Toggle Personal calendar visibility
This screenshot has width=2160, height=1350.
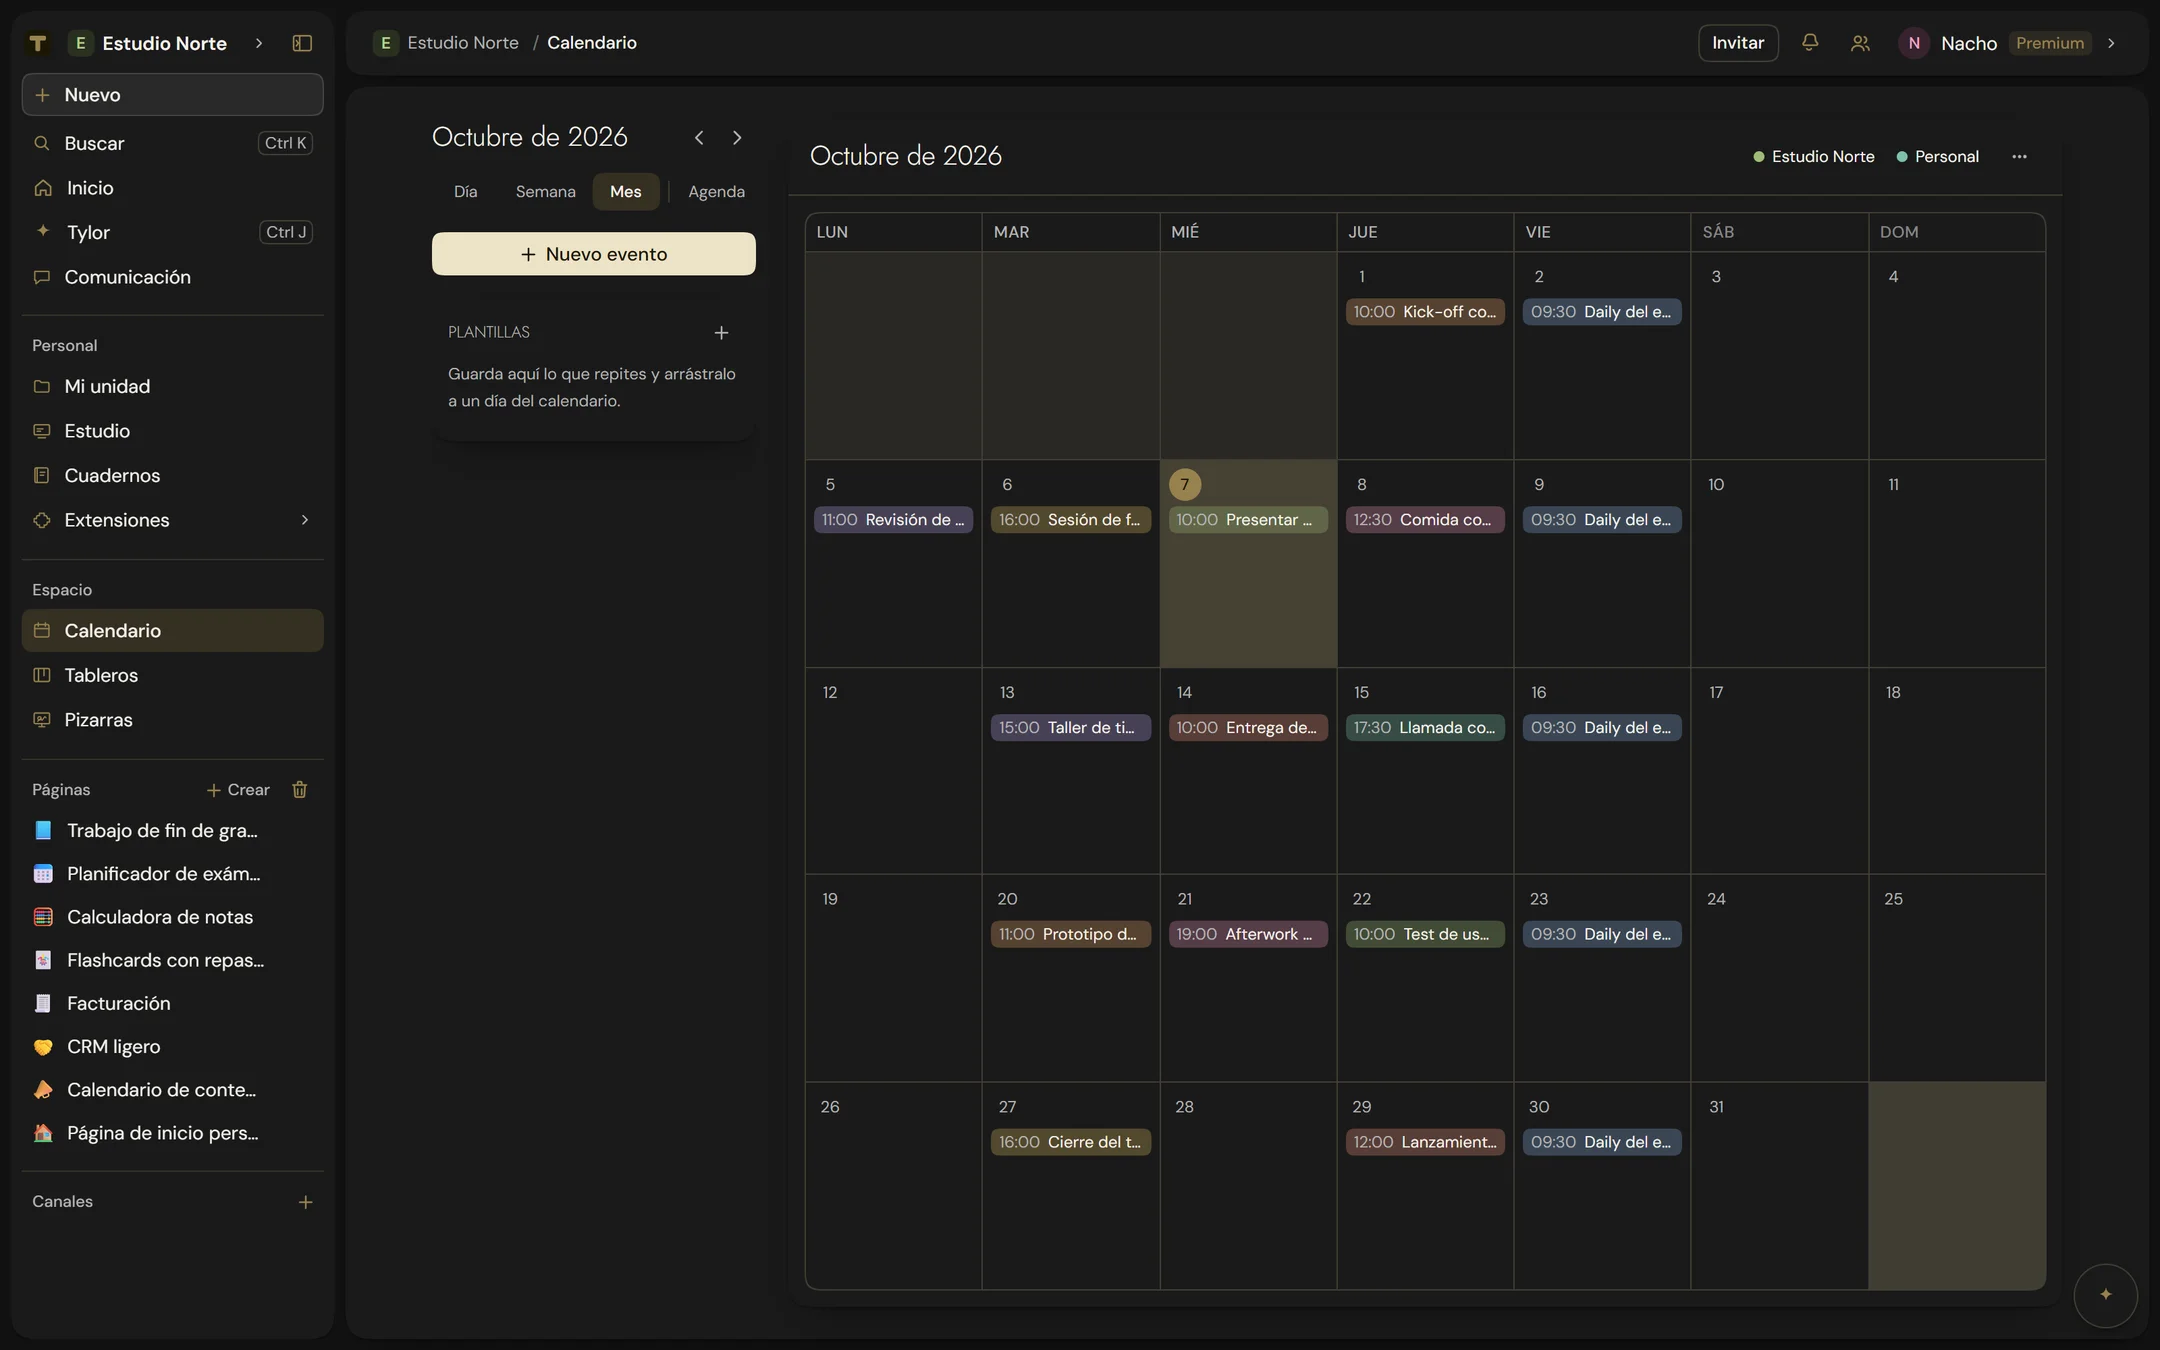pos(1938,157)
